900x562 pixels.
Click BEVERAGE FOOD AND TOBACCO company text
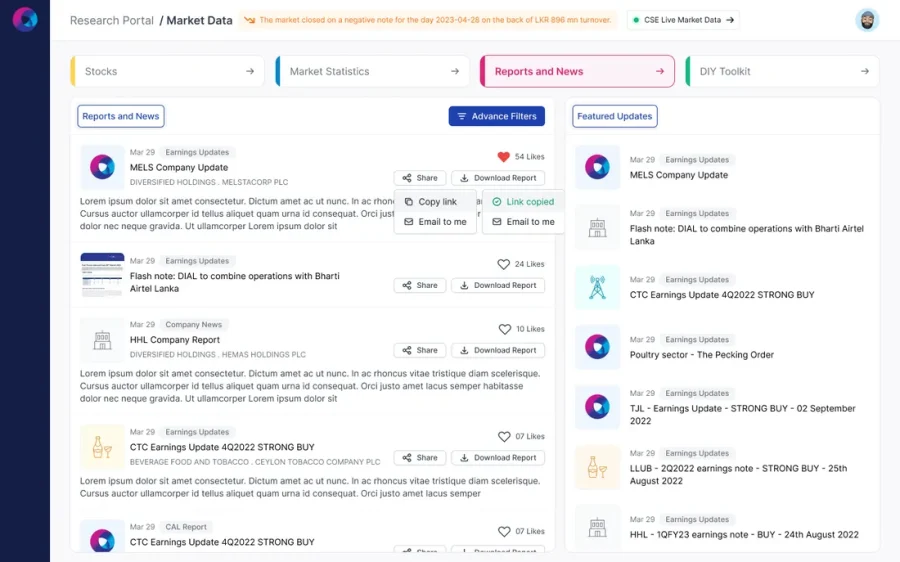click(255, 462)
